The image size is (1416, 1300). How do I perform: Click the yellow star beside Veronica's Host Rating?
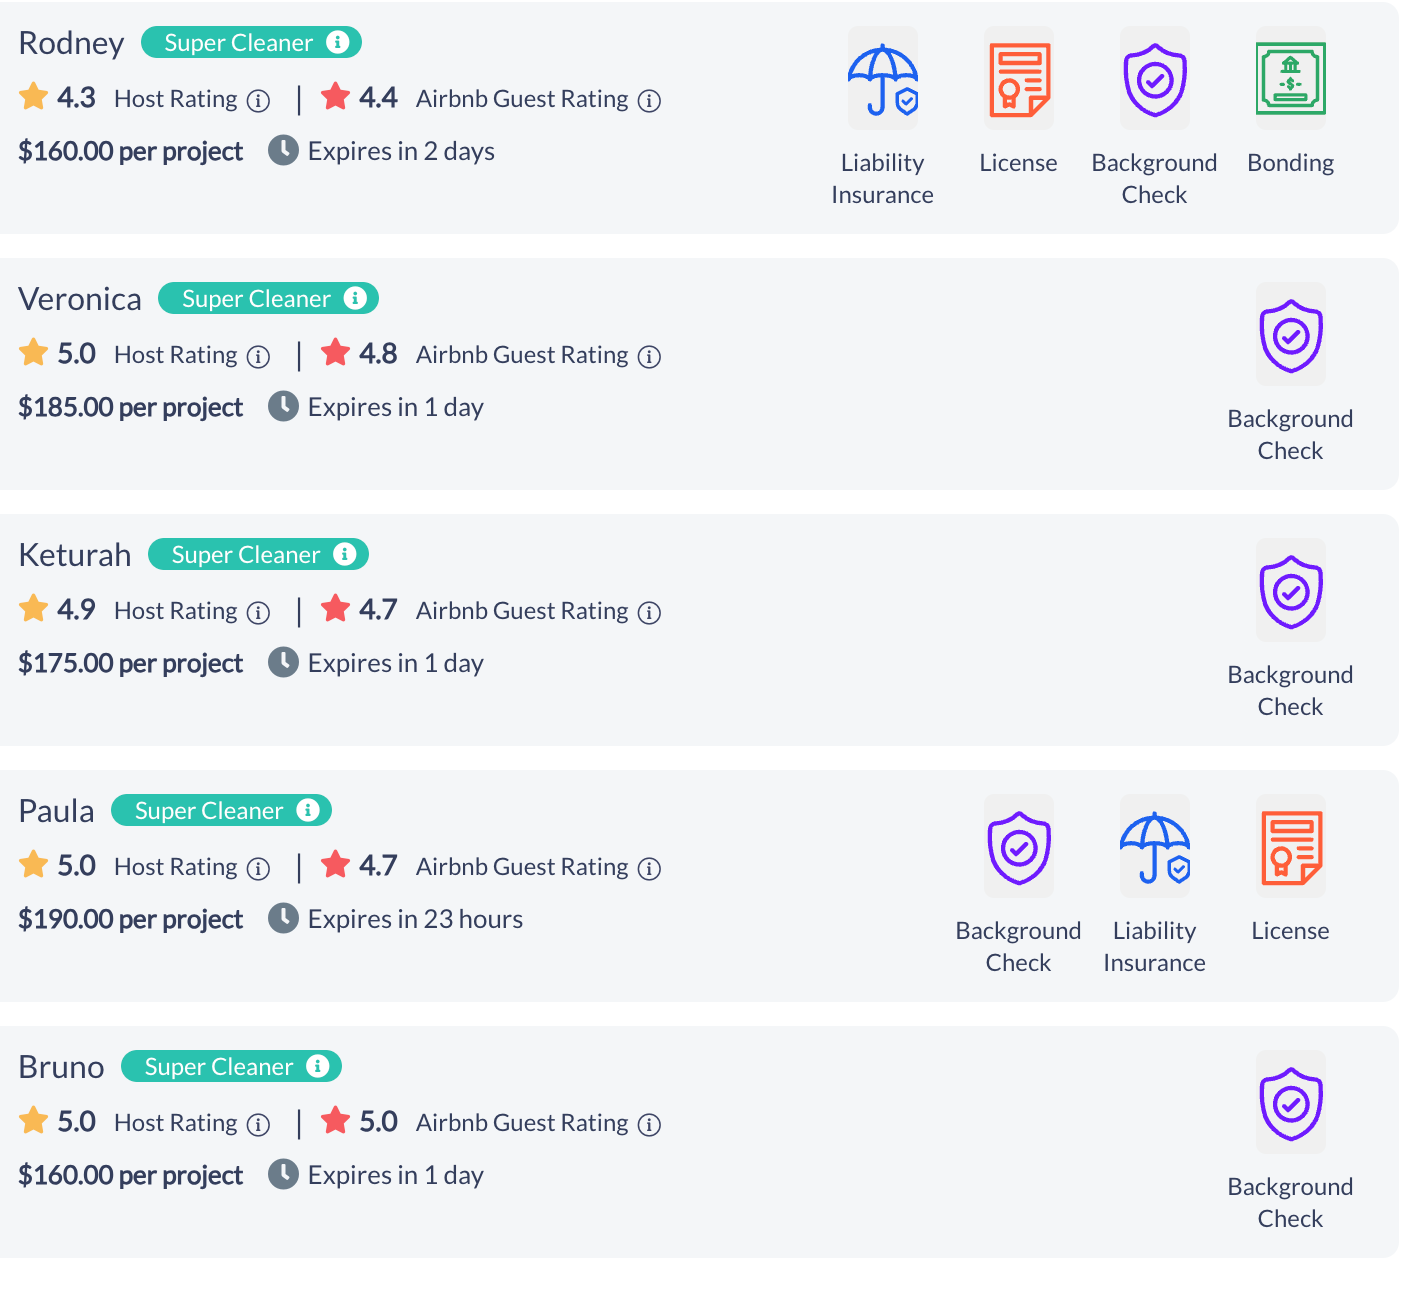tap(33, 352)
